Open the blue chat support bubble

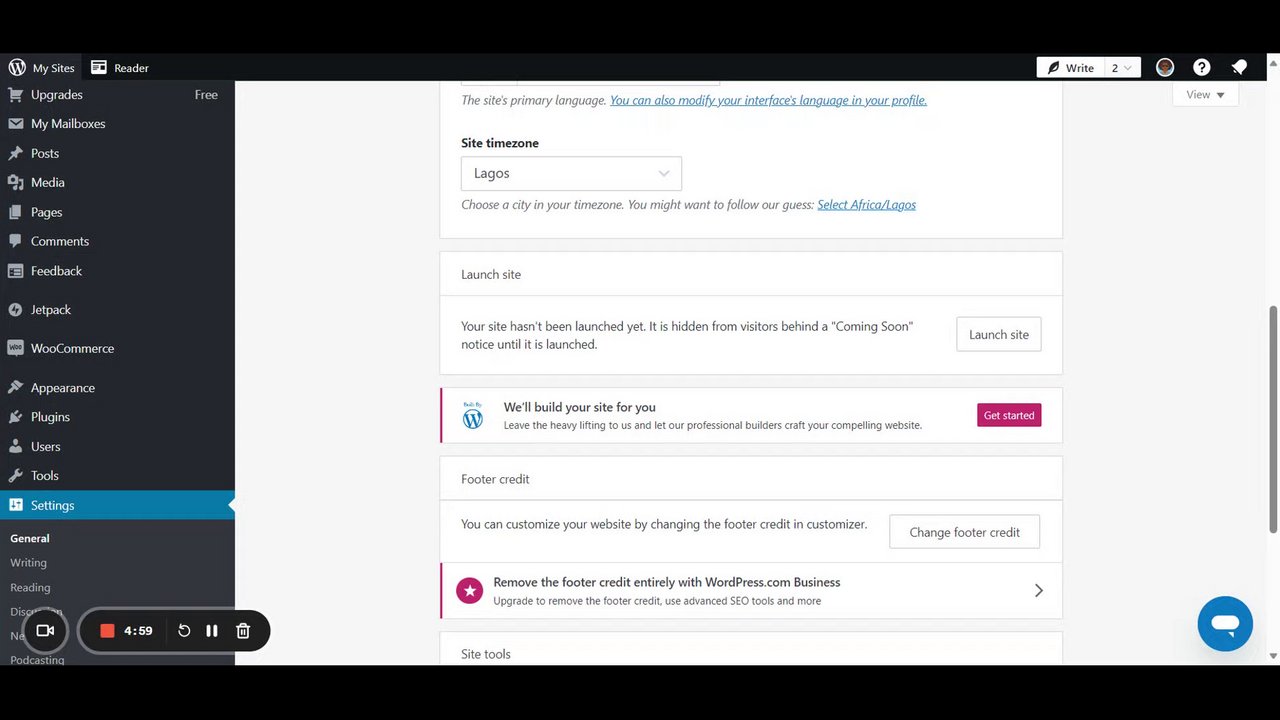point(1225,624)
